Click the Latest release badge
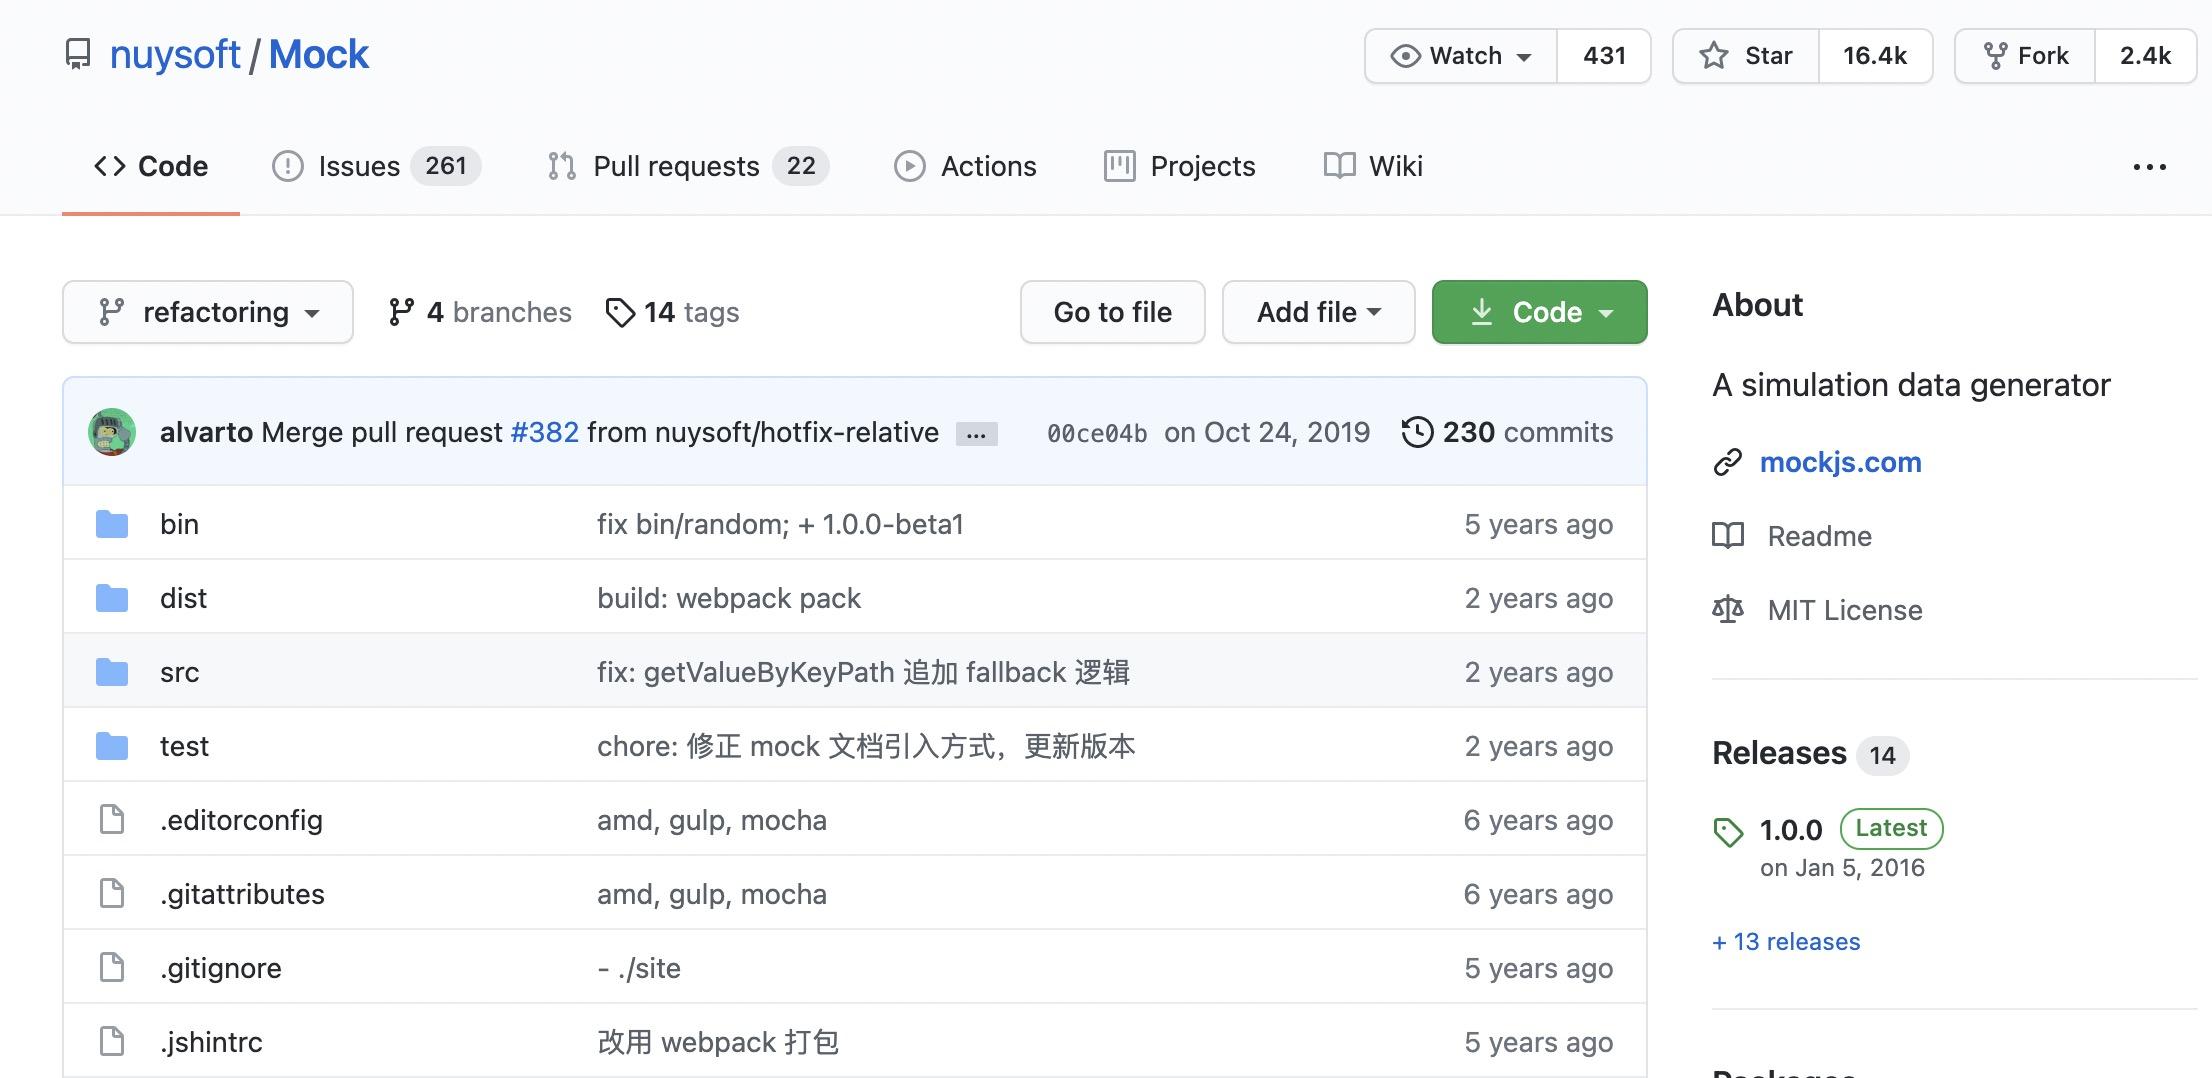Screen dimensions: 2212x1078 tap(1890, 828)
